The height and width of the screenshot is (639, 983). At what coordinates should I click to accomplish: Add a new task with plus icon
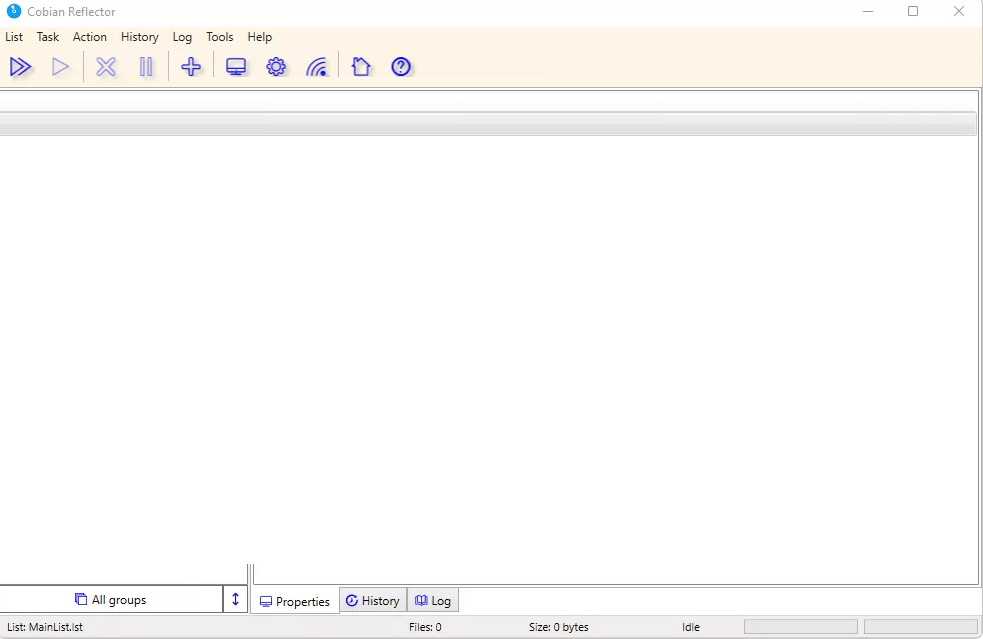click(x=191, y=67)
